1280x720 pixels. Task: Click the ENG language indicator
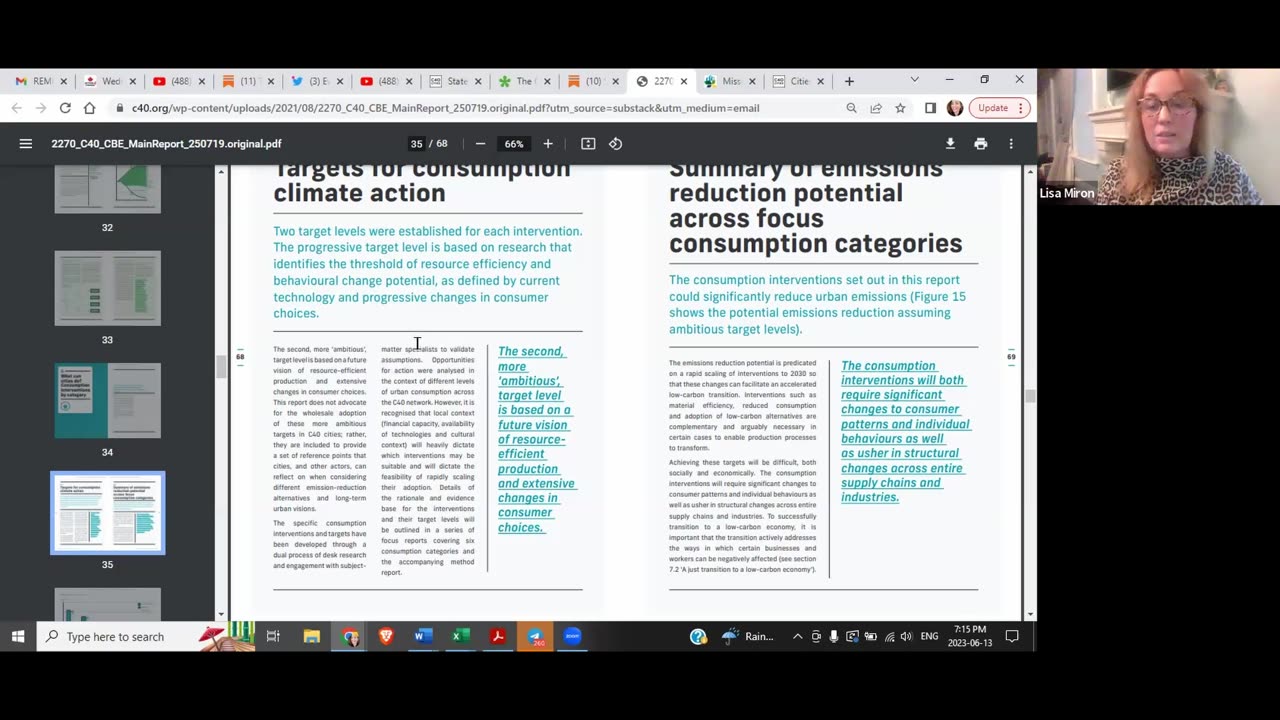click(929, 636)
